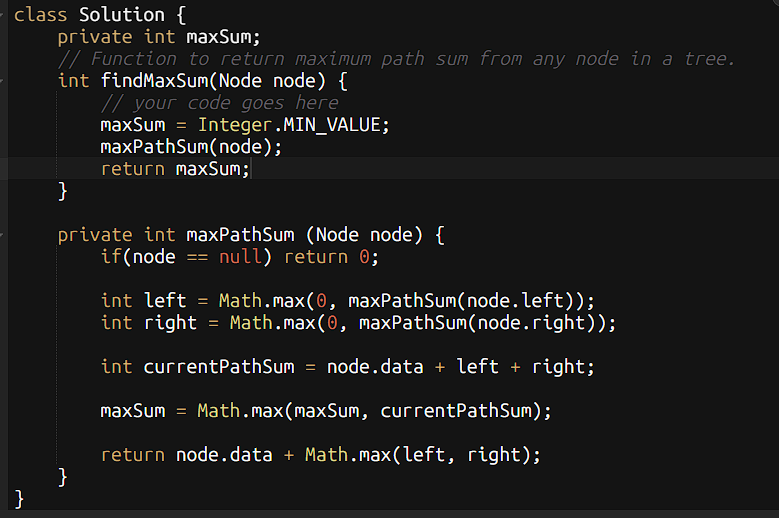779x518 pixels.
Task: Click the "class" keyword on the first line
Action: tap(40, 15)
